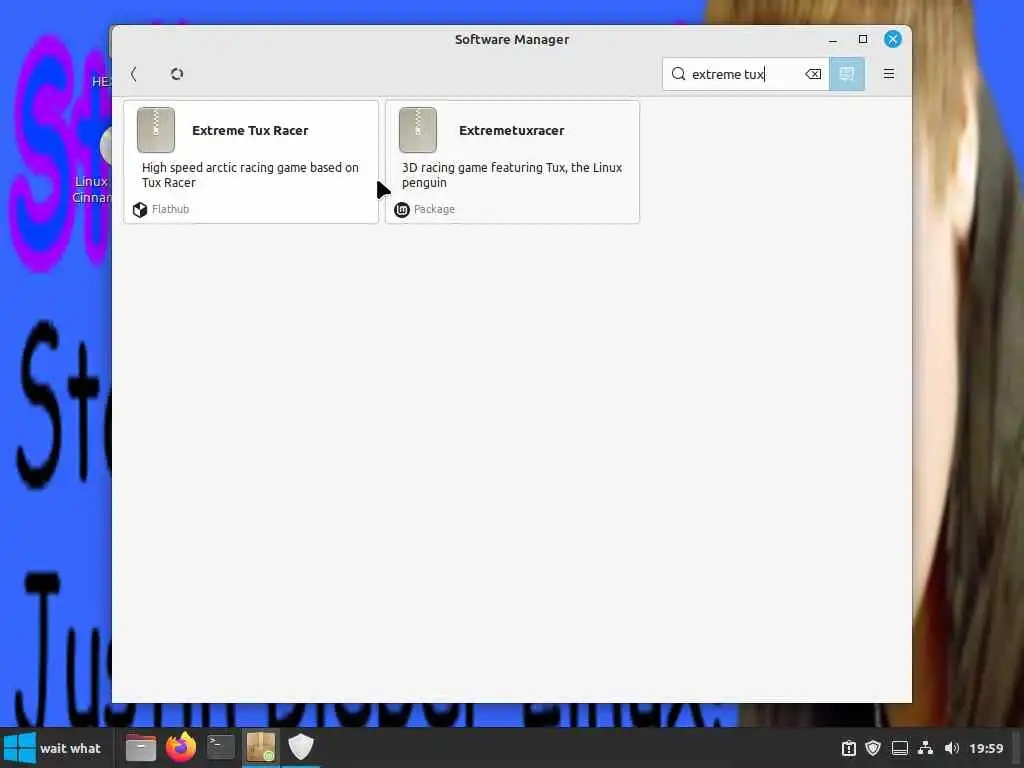Screen dimensions: 1024x768
Task: Open the hamburger menu
Action: point(889,74)
